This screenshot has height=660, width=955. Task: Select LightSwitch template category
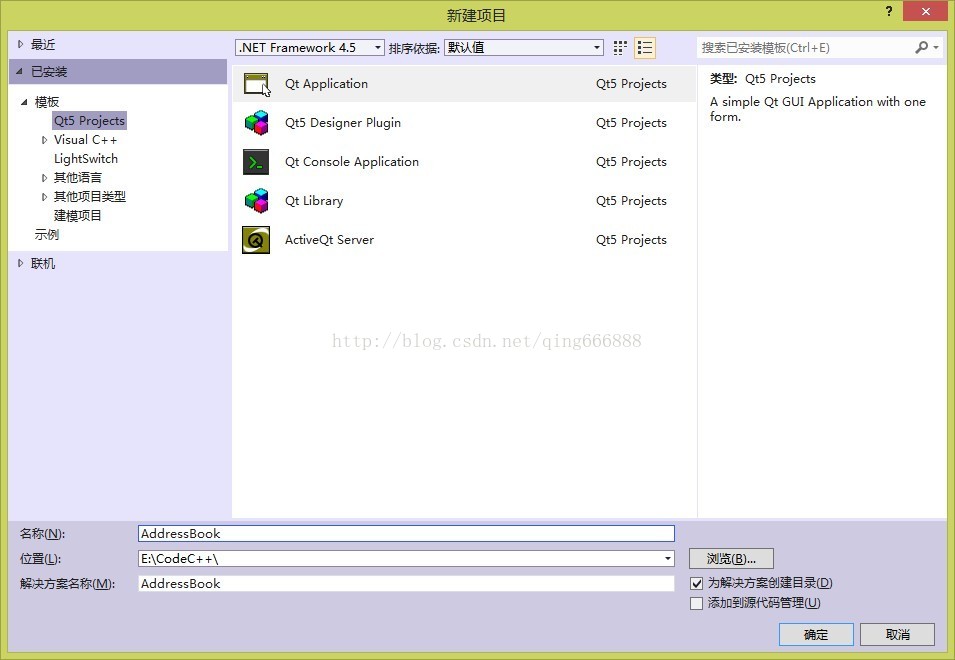click(x=85, y=159)
